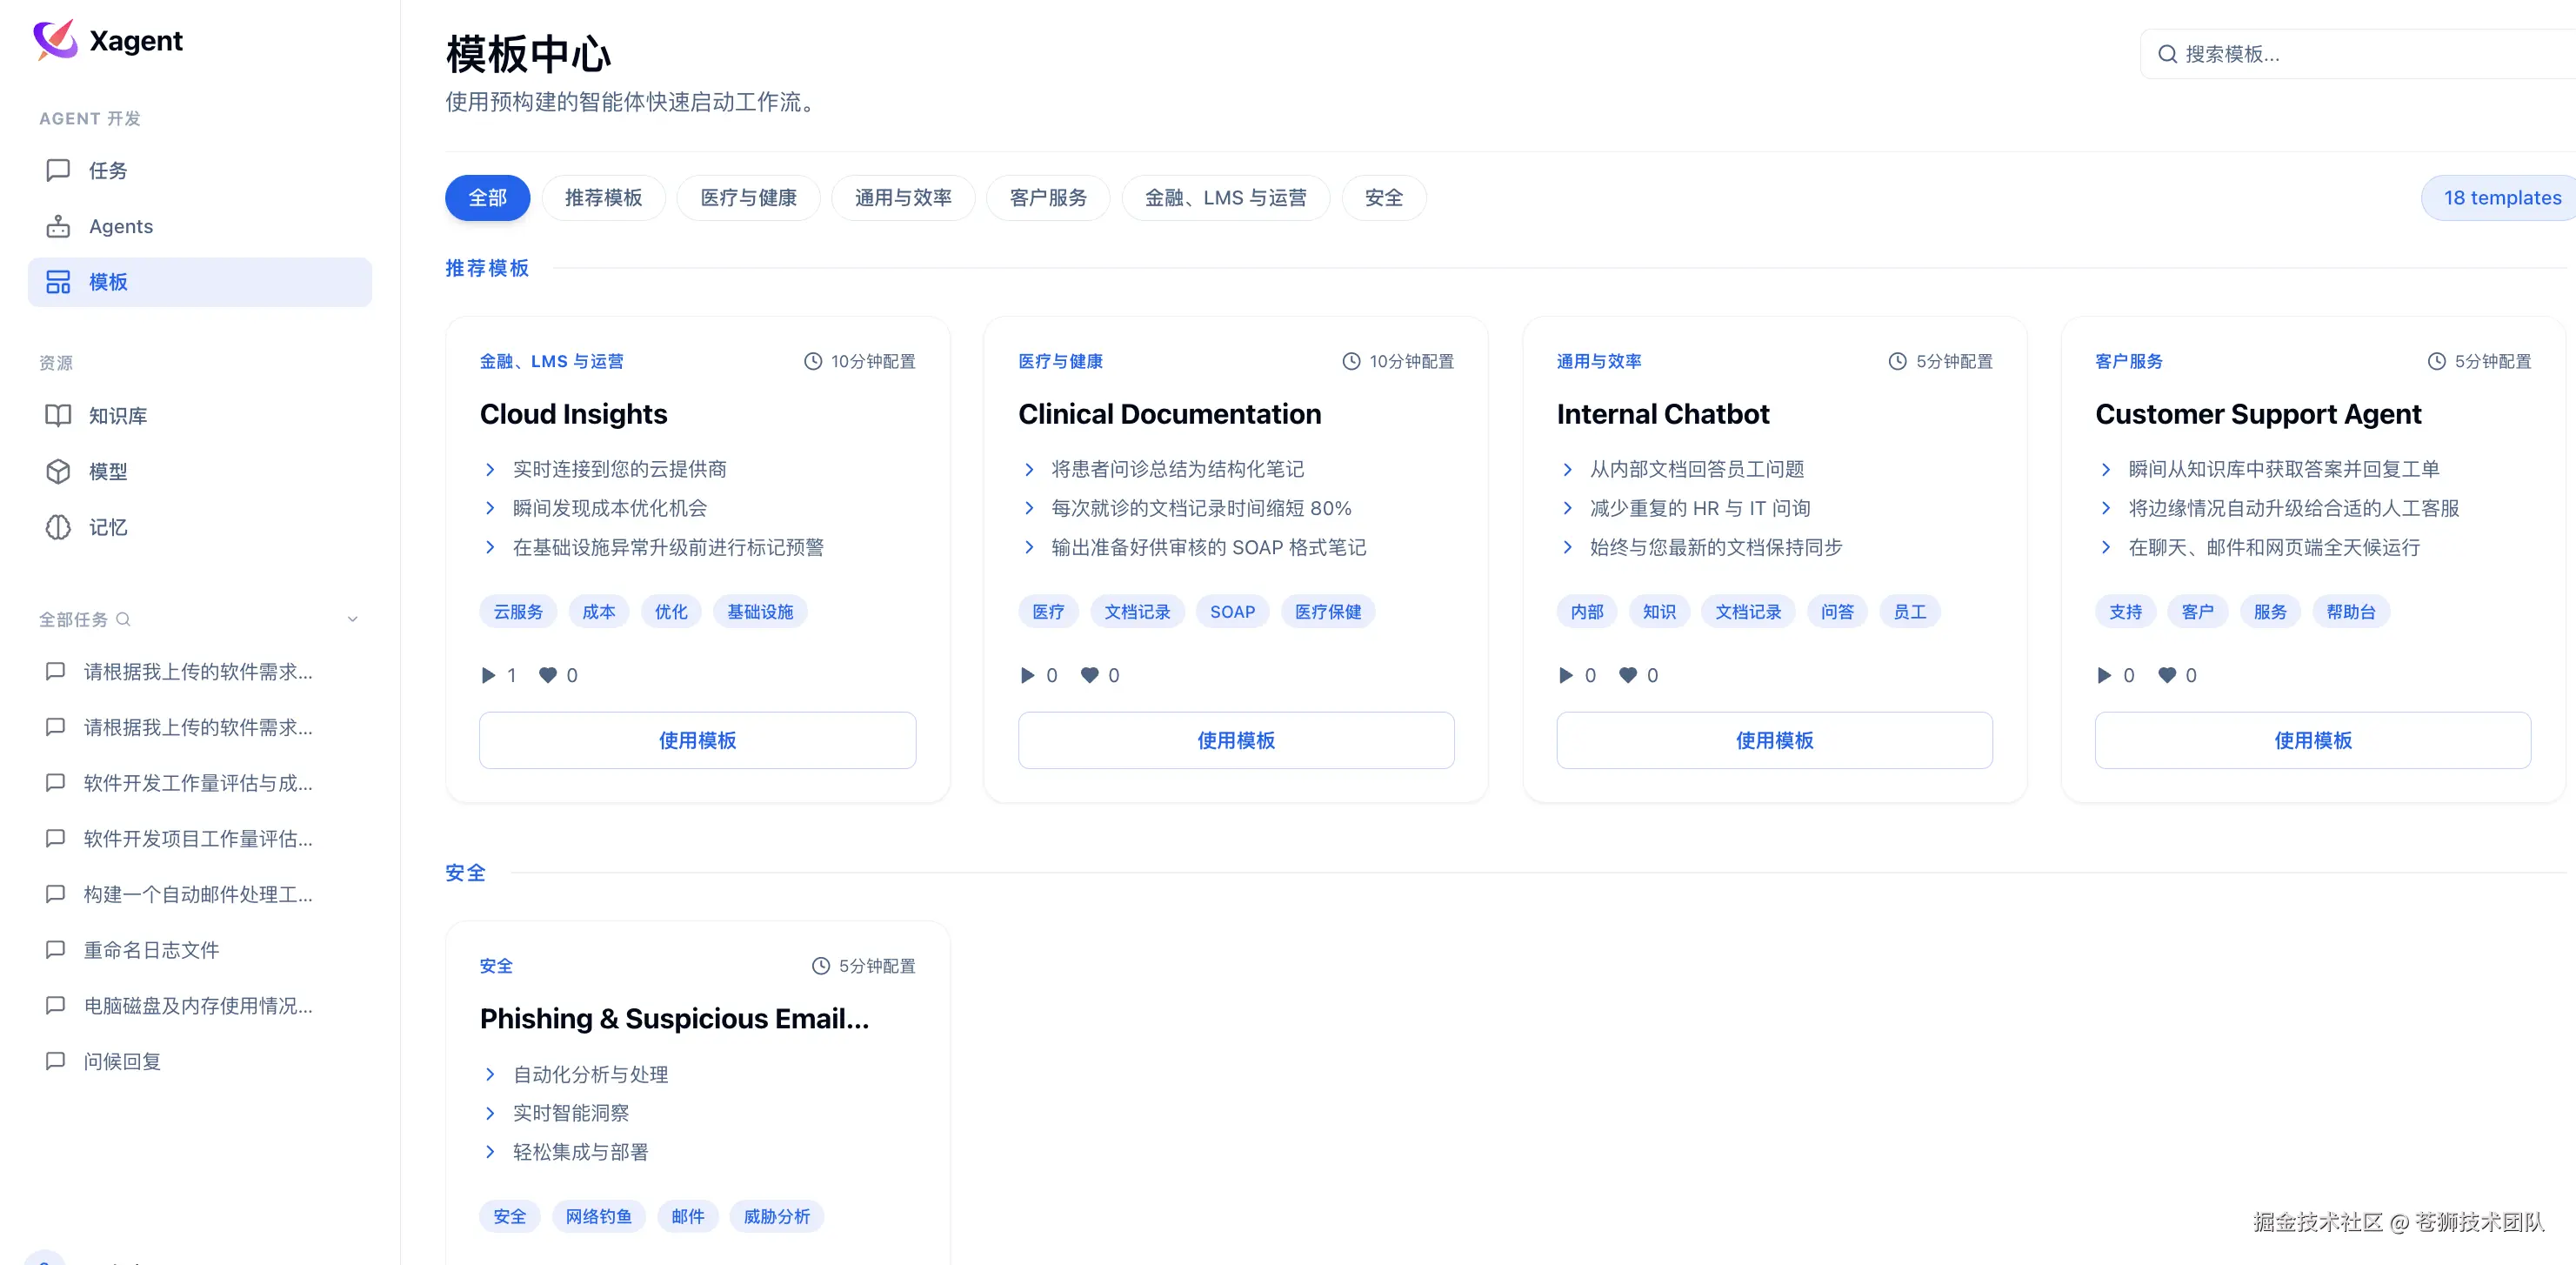2576x1265 pixels.
Task: Expand the 自动化分析与处理 bullet chevron
Action: pos(490,1074)
